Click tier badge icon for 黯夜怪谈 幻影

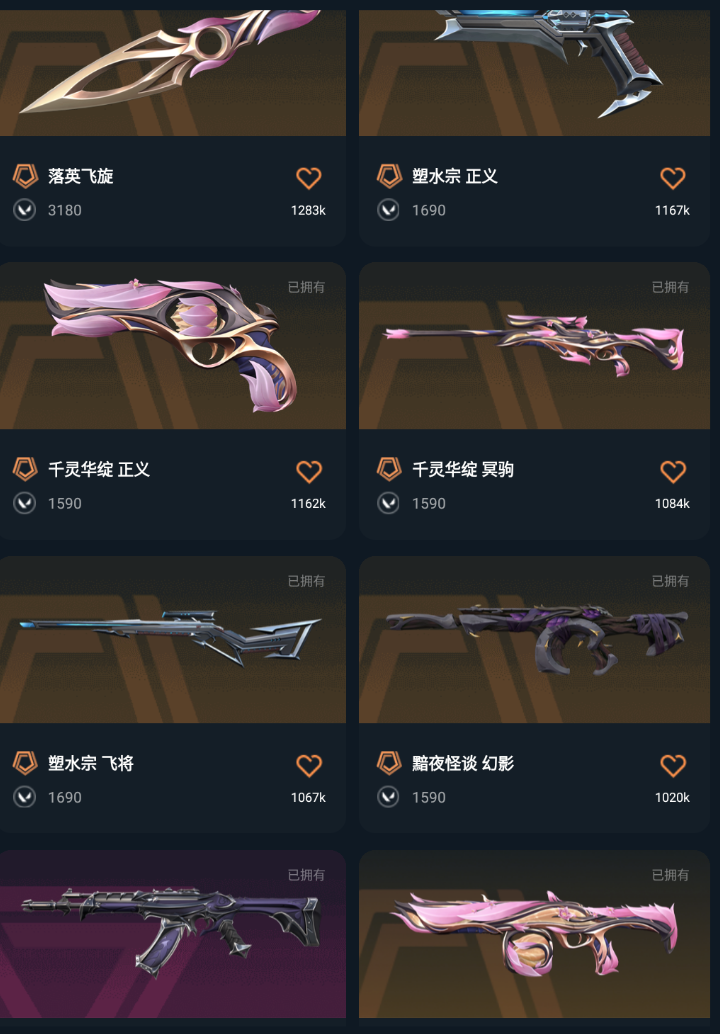click(389, 763)
